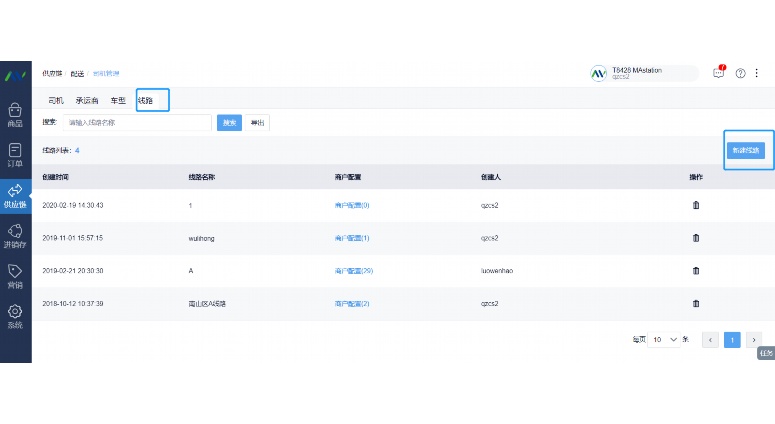Click the 导出 export button
The width and height of the screenshot is (775, 424).
258,123
